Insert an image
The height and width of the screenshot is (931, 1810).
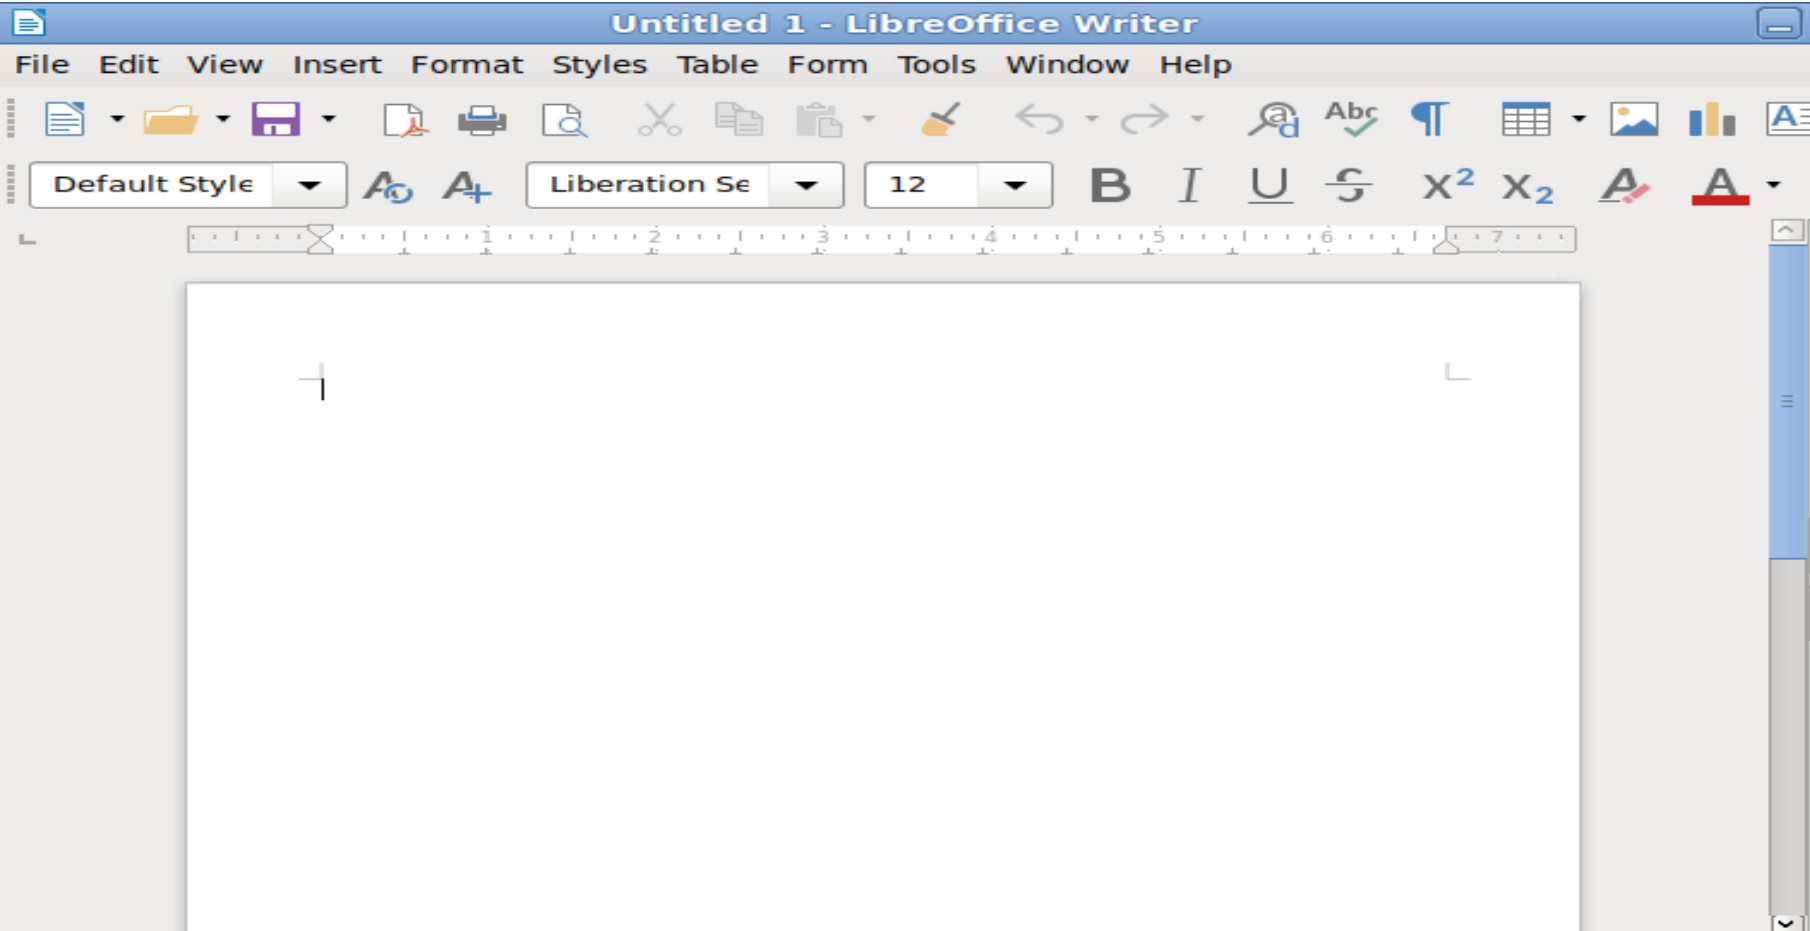coord(1634,119)
